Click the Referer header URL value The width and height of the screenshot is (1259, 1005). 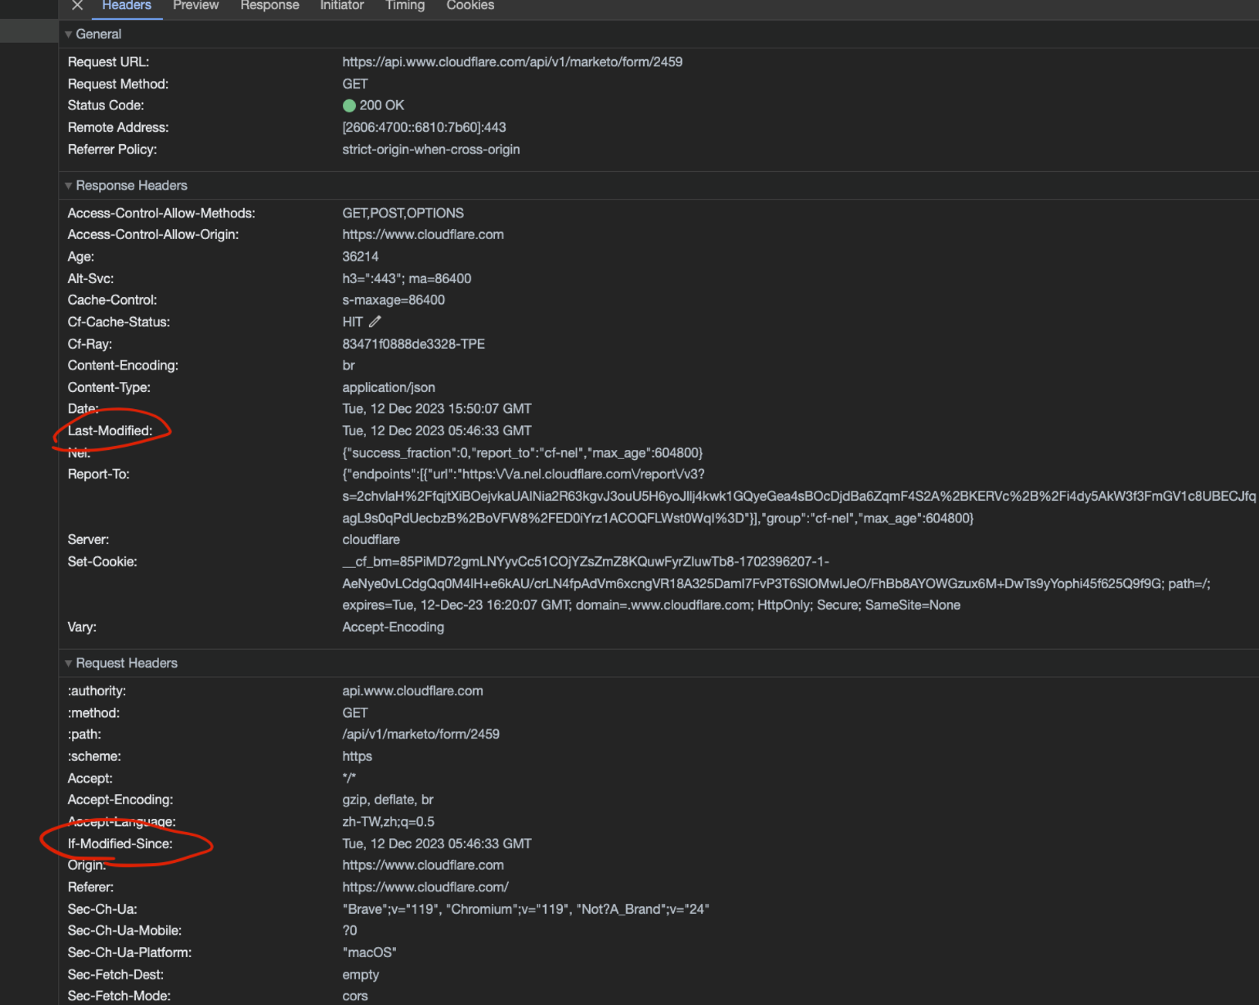425,887
